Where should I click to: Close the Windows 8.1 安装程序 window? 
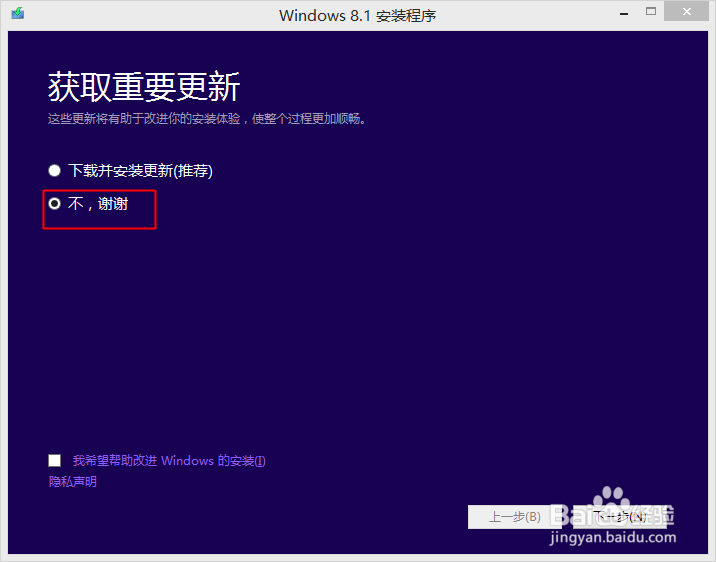coord(686,12)
